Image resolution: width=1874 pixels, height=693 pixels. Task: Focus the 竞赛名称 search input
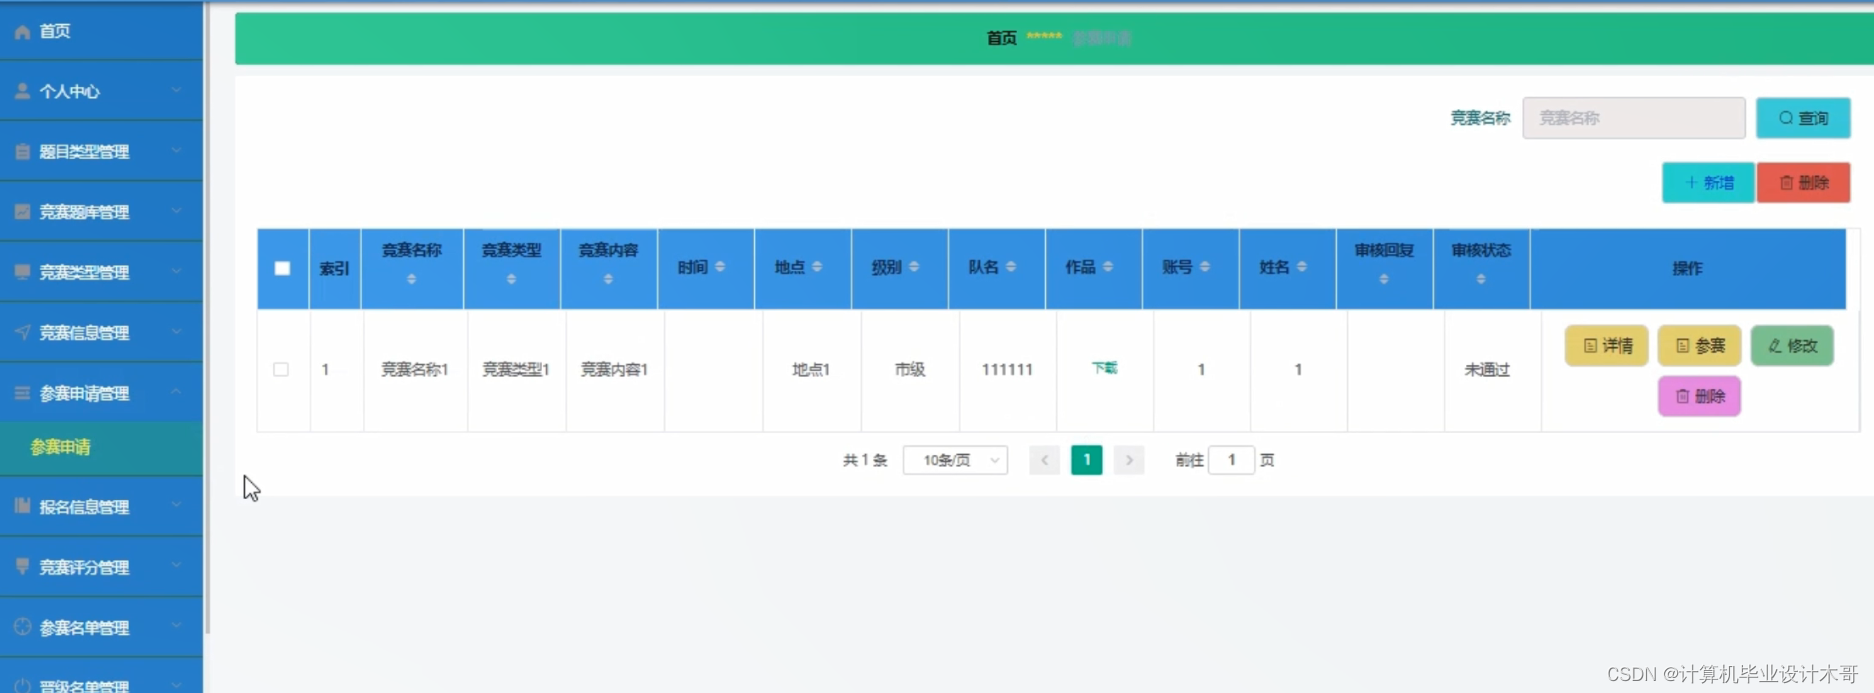(1634, 118)
